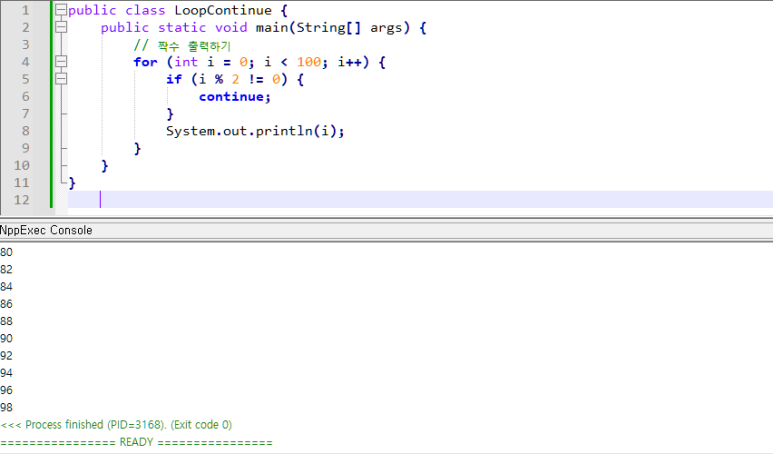Collapse the if block fold marker
773x454 pixels.
pyautogui.click(x=61, y=79)
